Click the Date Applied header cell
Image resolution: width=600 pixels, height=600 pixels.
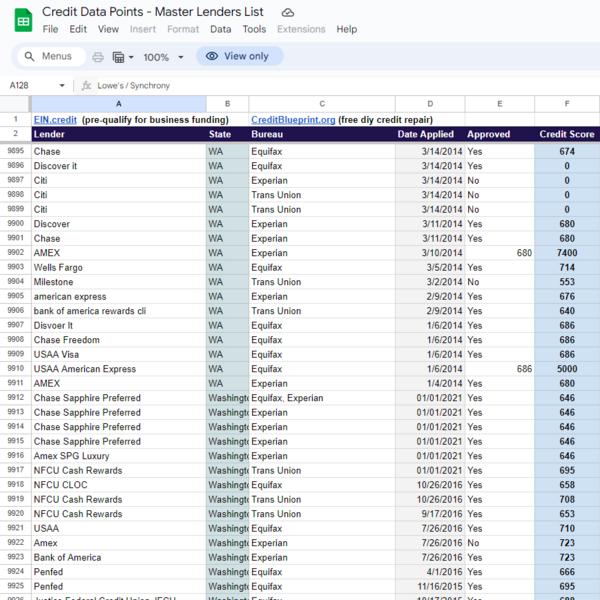[x=430, y=134]
